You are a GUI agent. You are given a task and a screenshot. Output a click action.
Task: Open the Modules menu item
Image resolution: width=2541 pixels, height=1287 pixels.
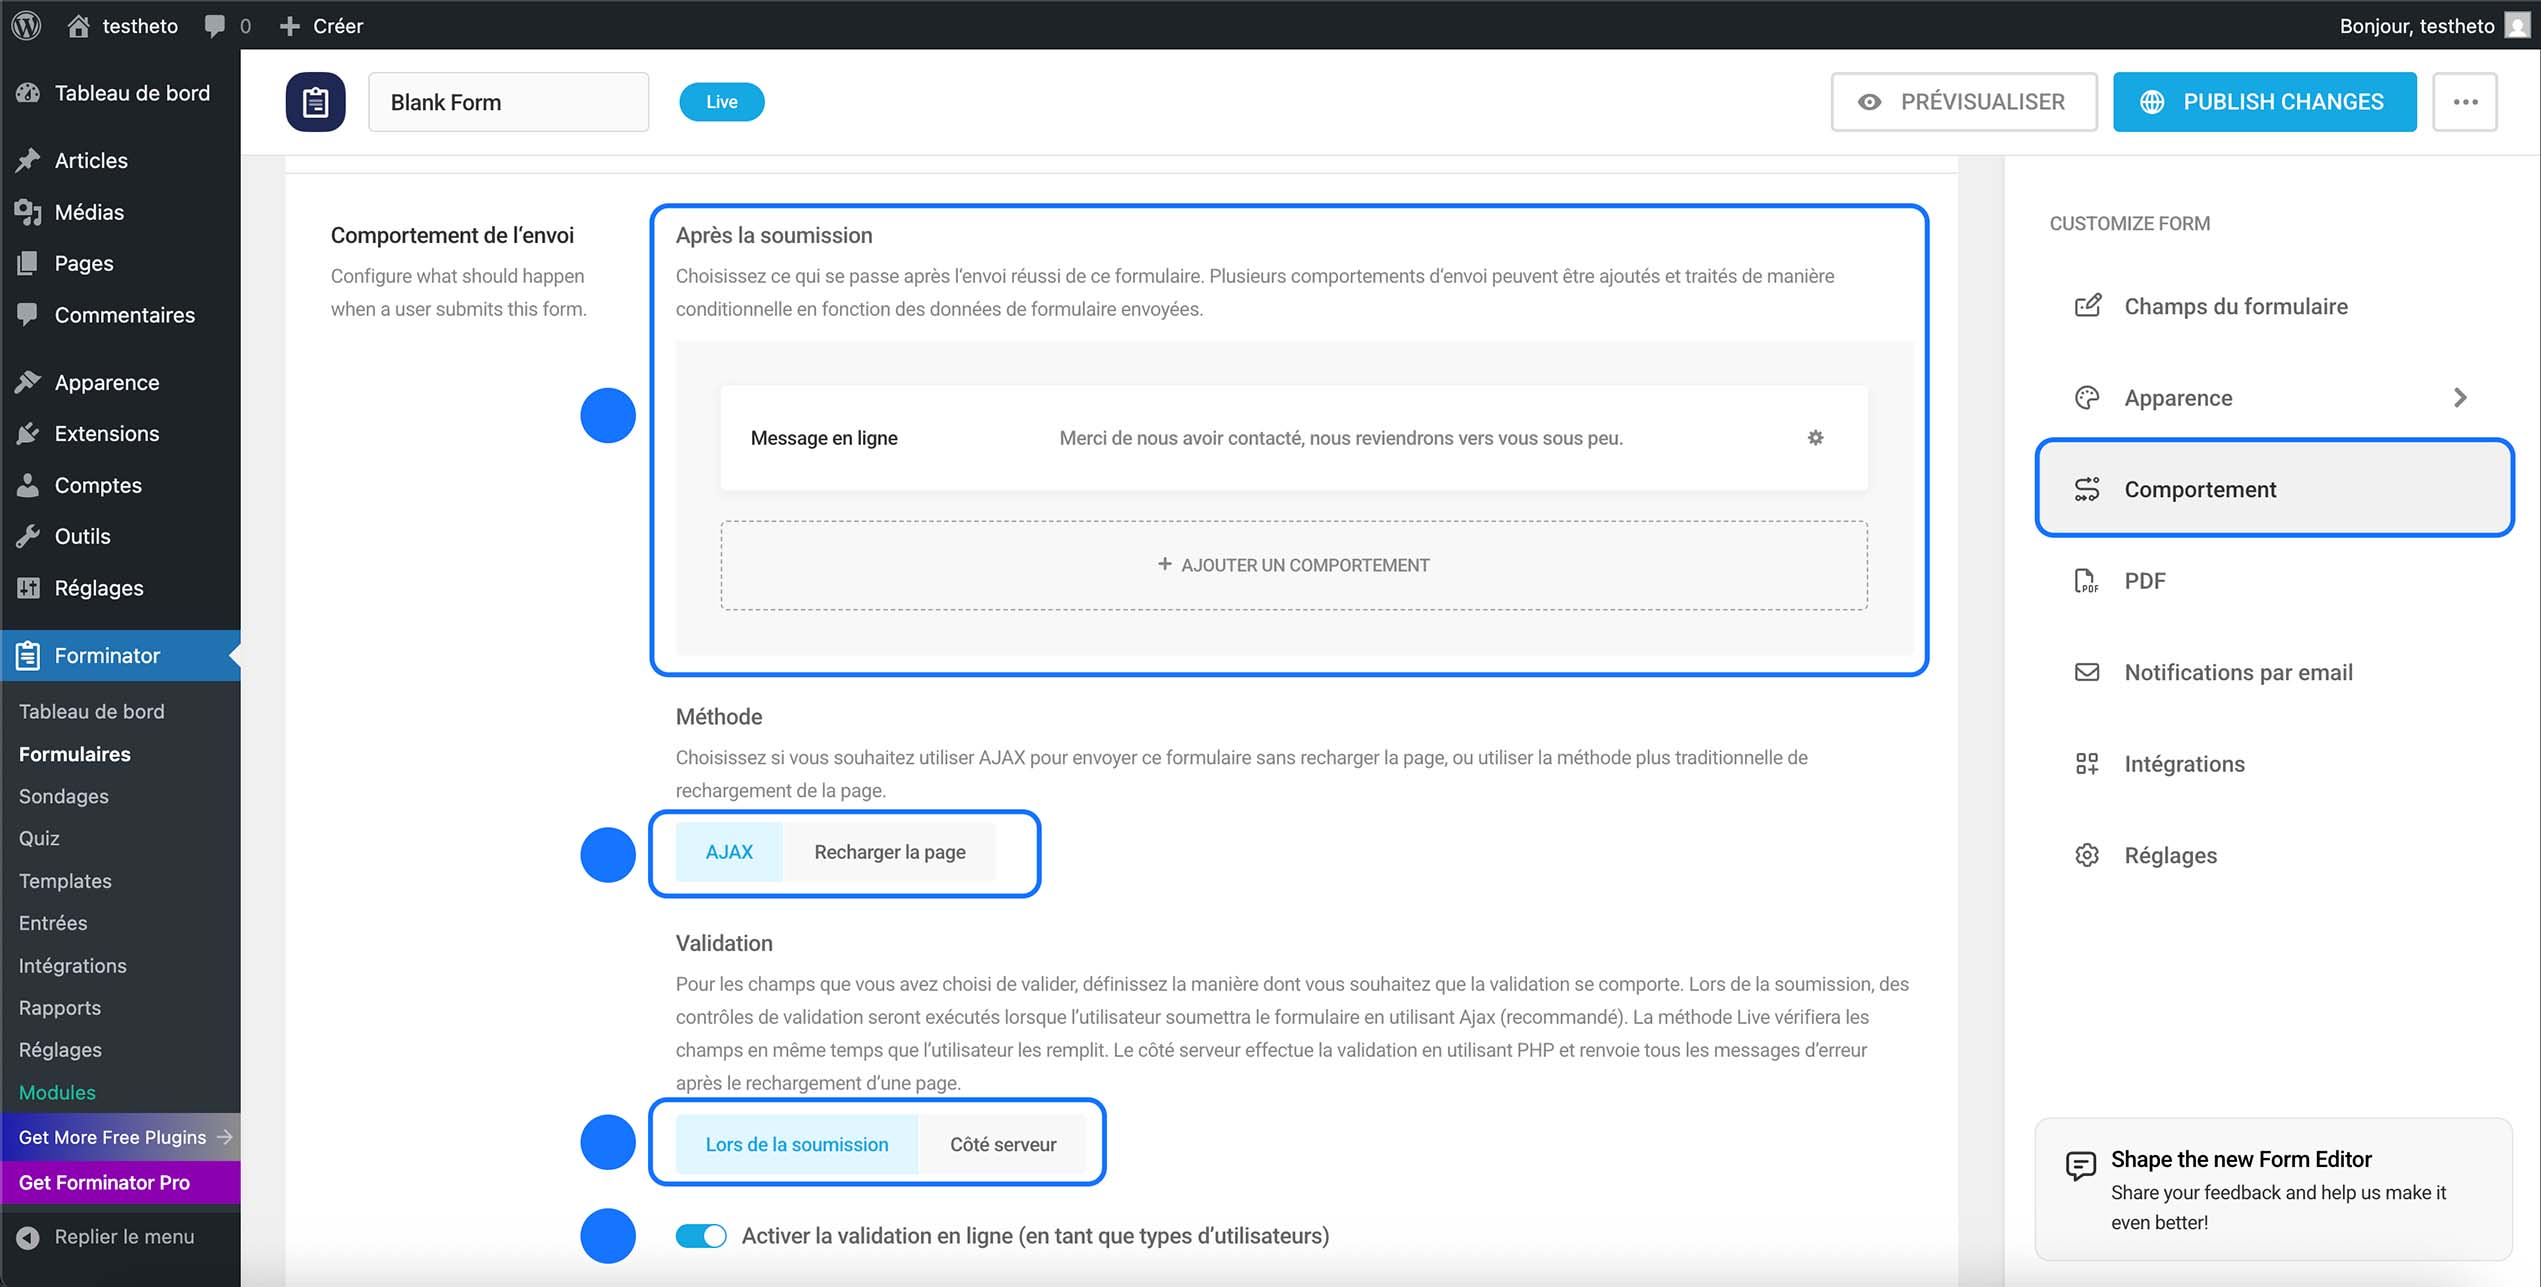57,1092
